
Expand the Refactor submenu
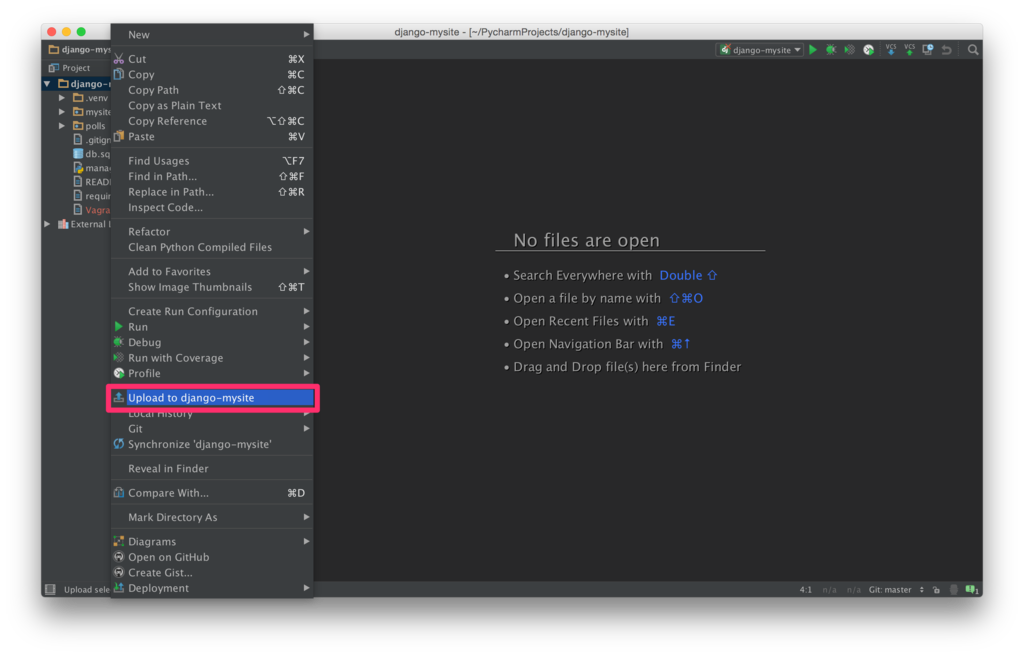click(212, 231)
